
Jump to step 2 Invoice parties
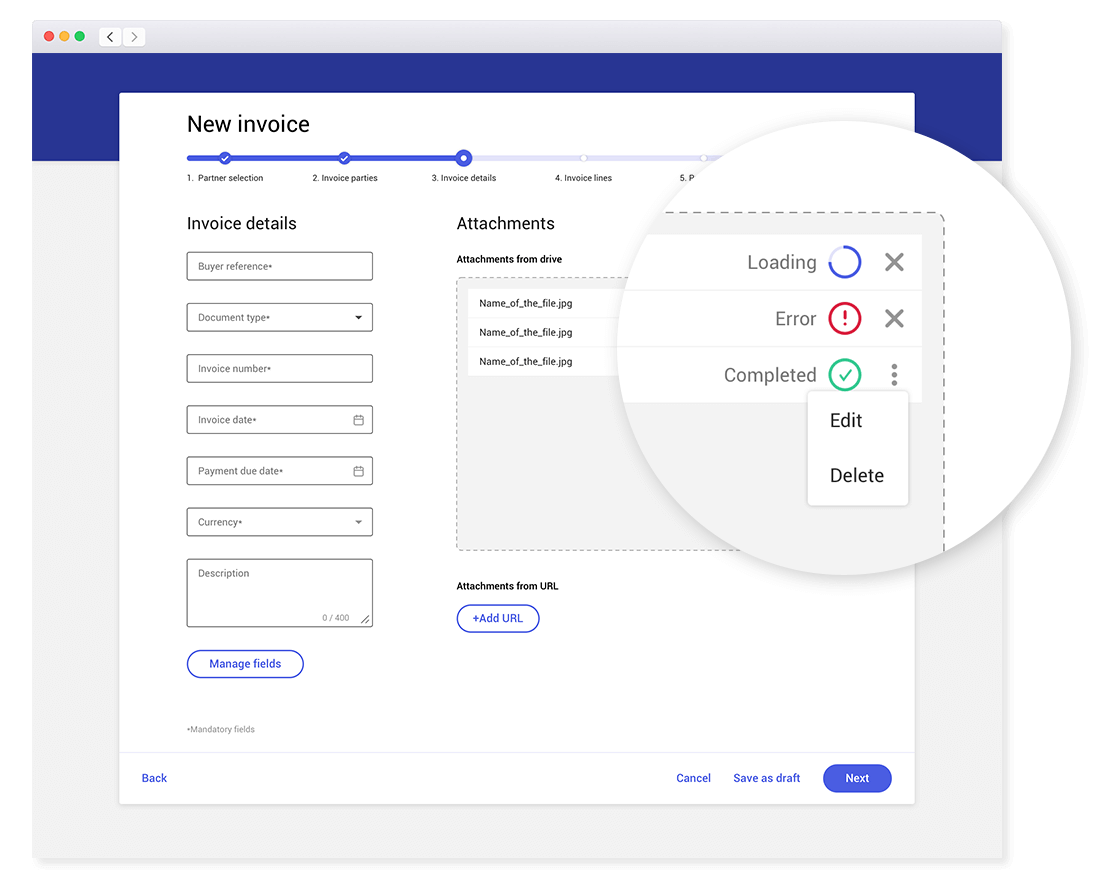click(x=344, y=158)
